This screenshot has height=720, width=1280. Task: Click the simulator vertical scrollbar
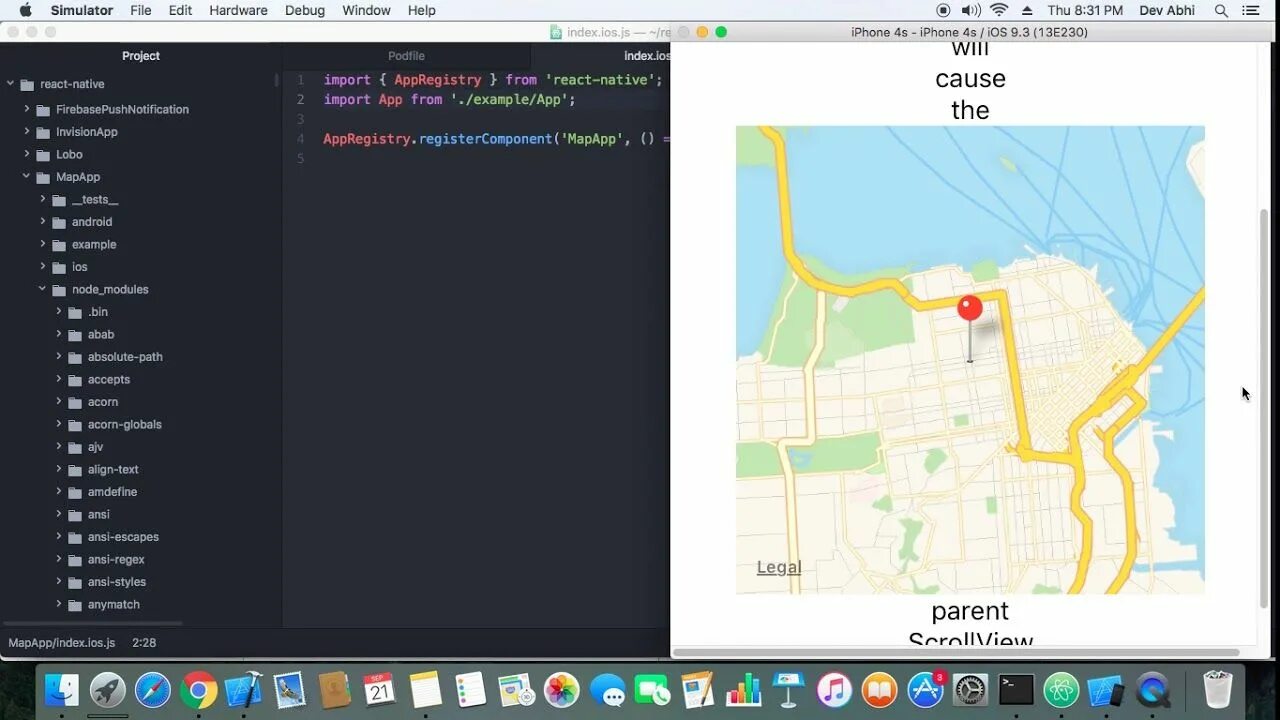pos(1263,408)
